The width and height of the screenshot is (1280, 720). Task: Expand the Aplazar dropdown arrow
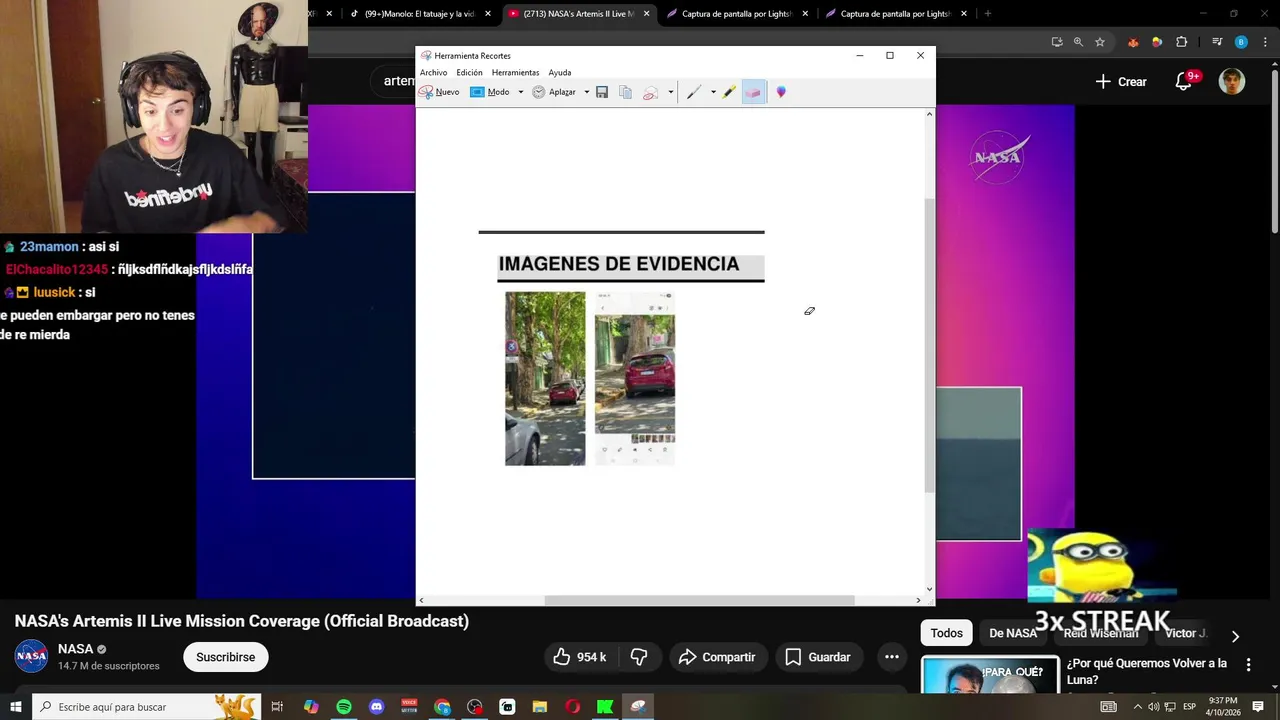[x=586, y=92]
